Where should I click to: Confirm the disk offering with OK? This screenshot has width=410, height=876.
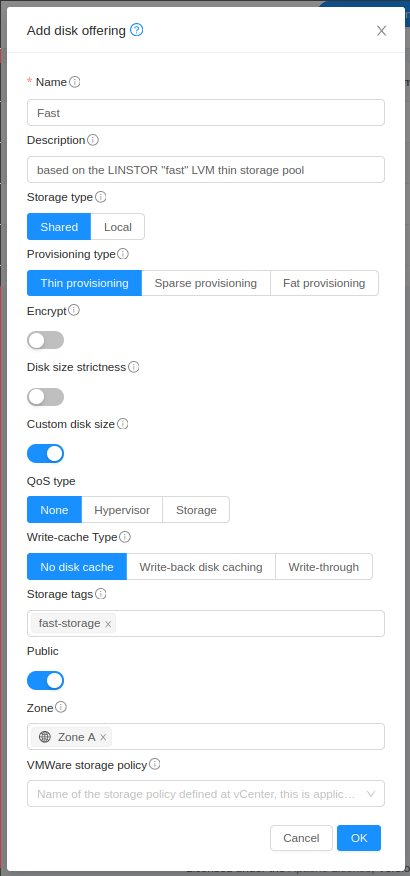(359, 838)
